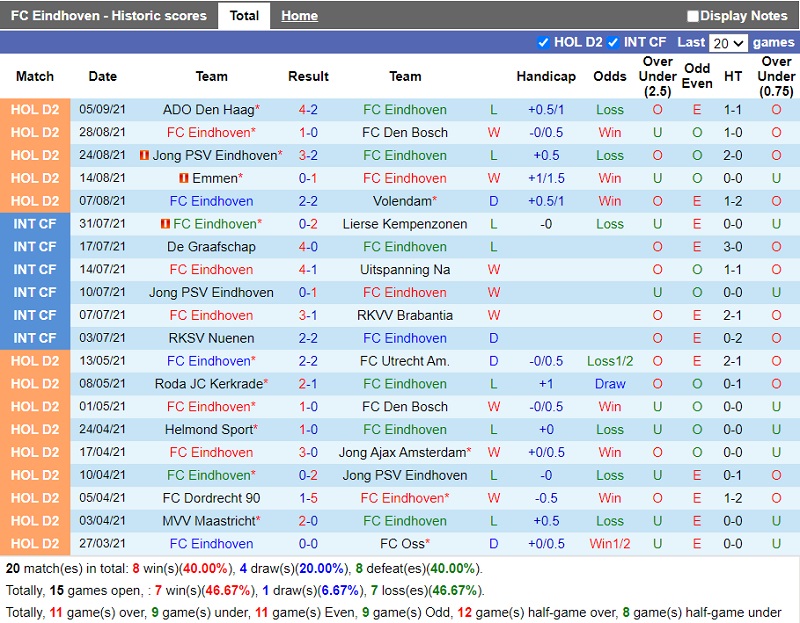Open FC Utrecht Am. team link
The image size is (800, 623).
coord(405,361)
